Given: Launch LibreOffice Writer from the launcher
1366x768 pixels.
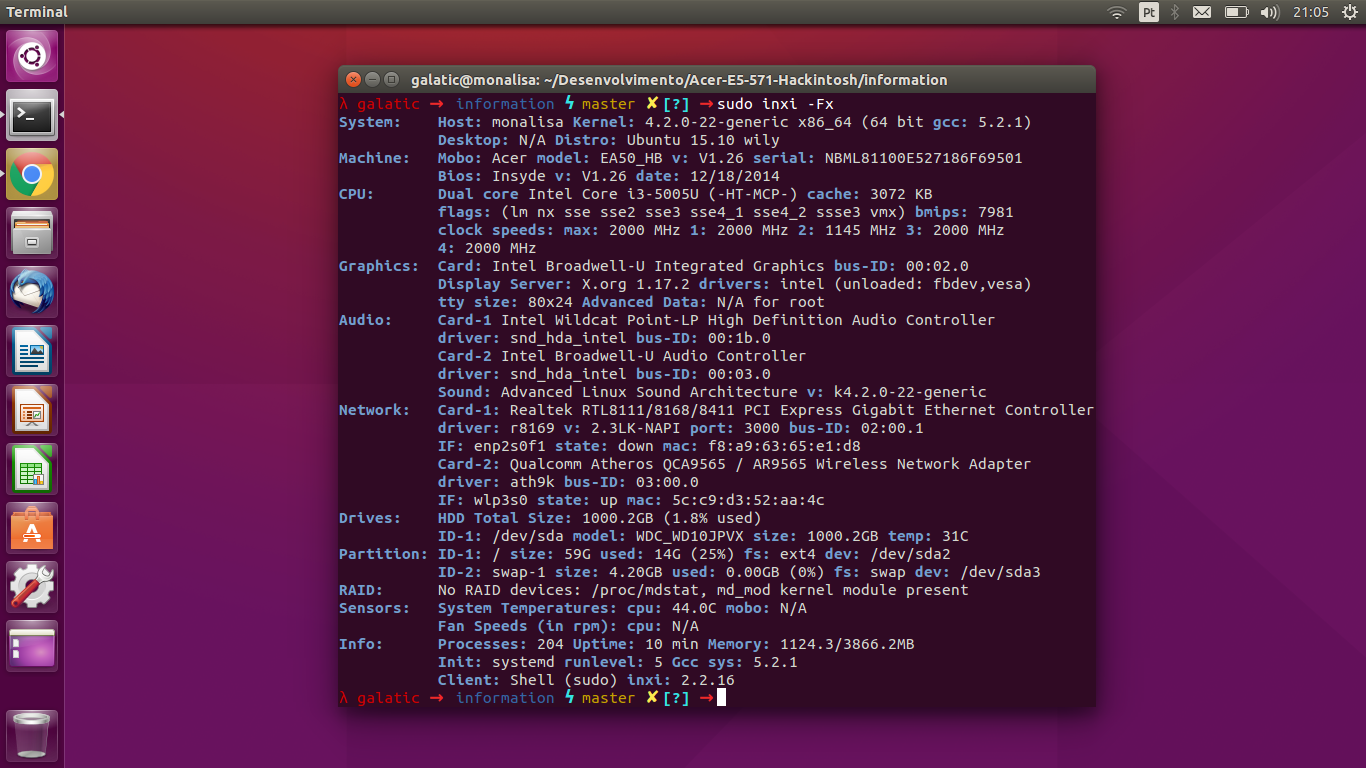Looking at the screenshot, I should tap(32, 351).
